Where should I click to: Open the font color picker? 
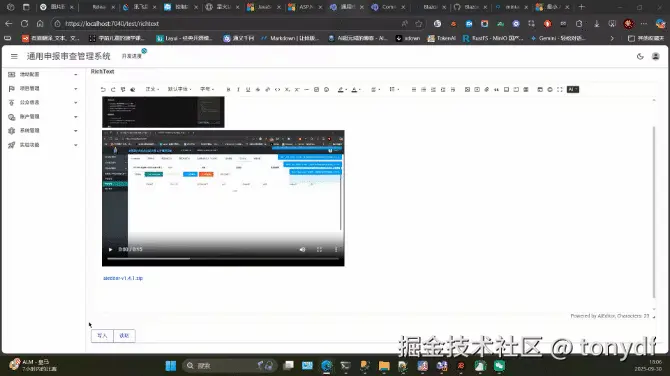pos(356,89)
